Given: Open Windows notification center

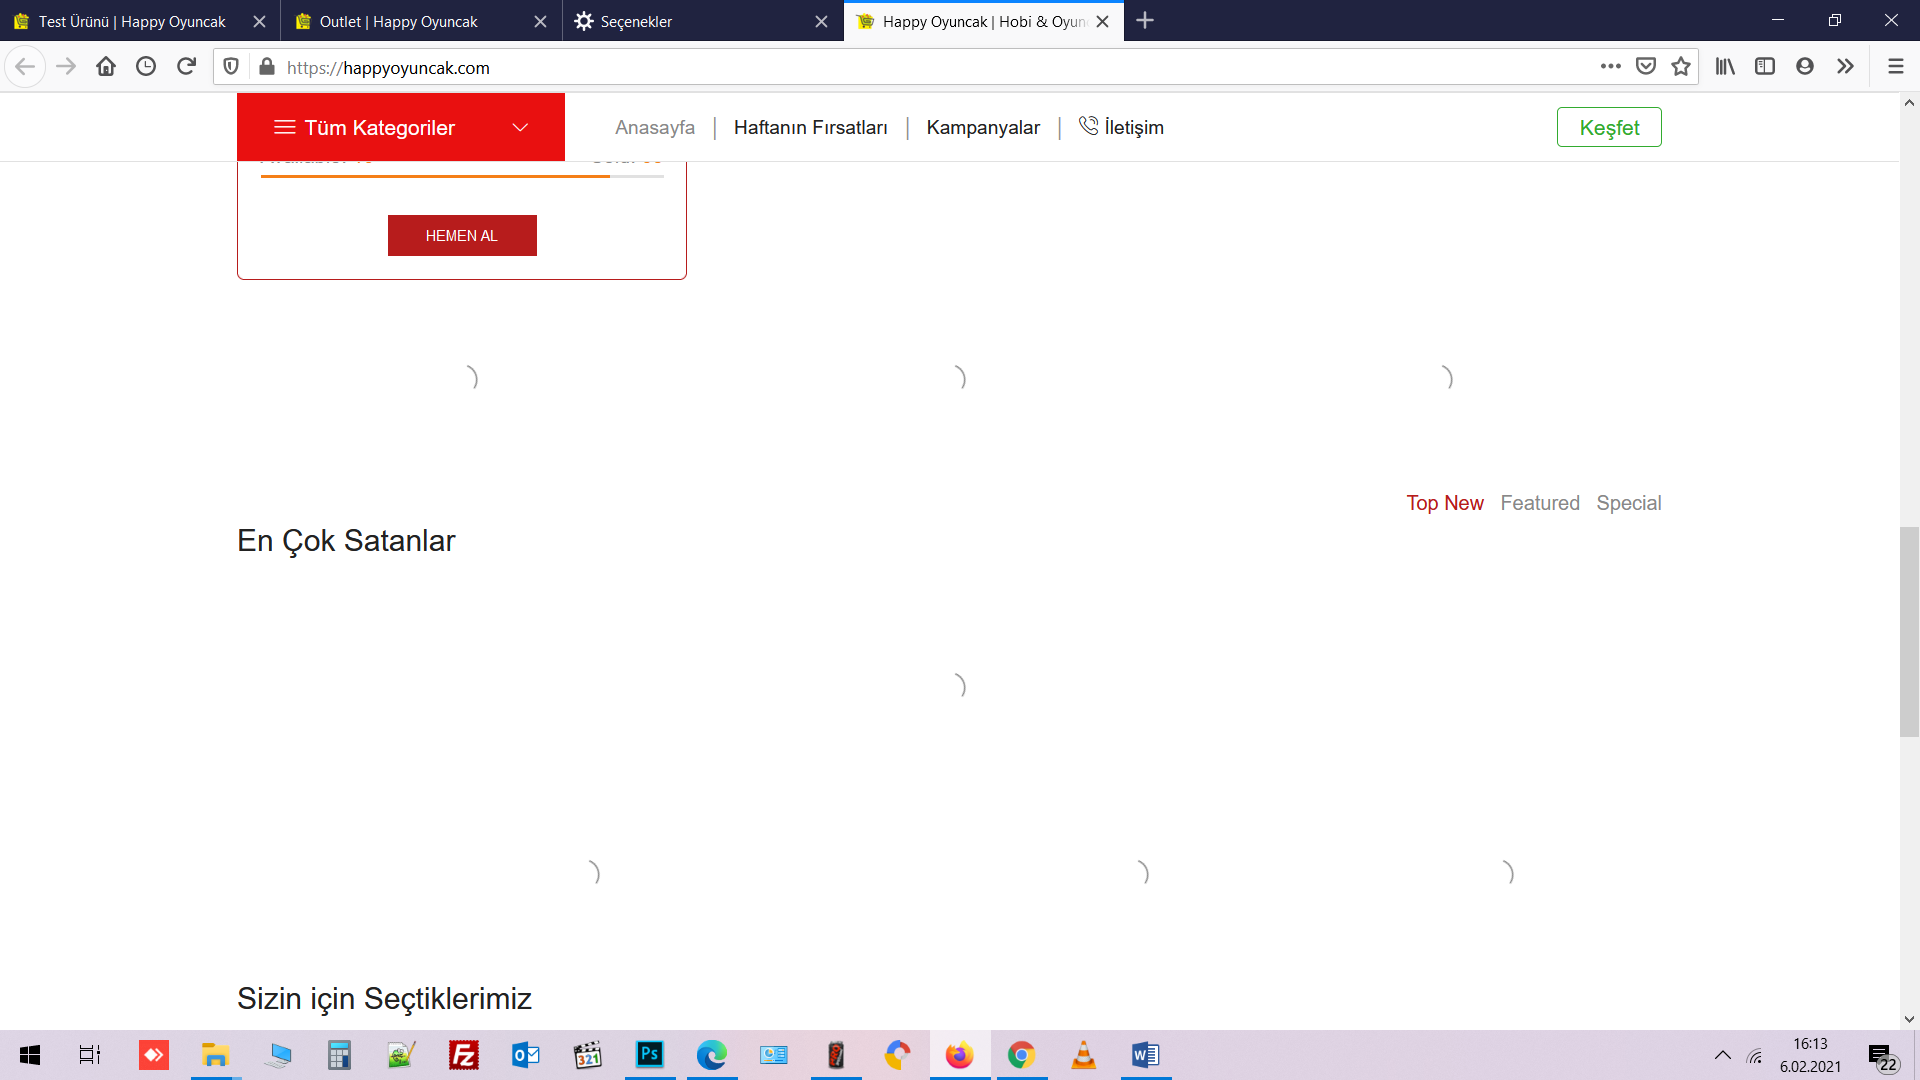Looking at the screenshot, I should coord(1882,1056).
